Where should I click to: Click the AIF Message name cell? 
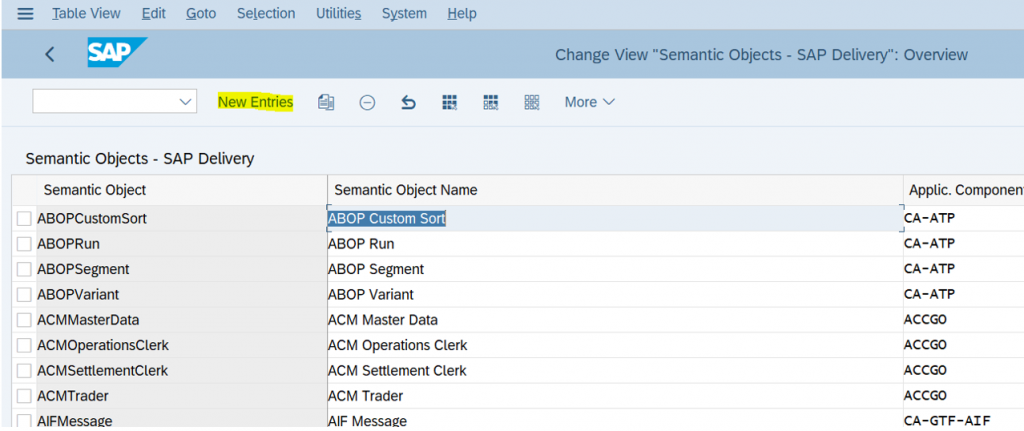click(615, 420)
